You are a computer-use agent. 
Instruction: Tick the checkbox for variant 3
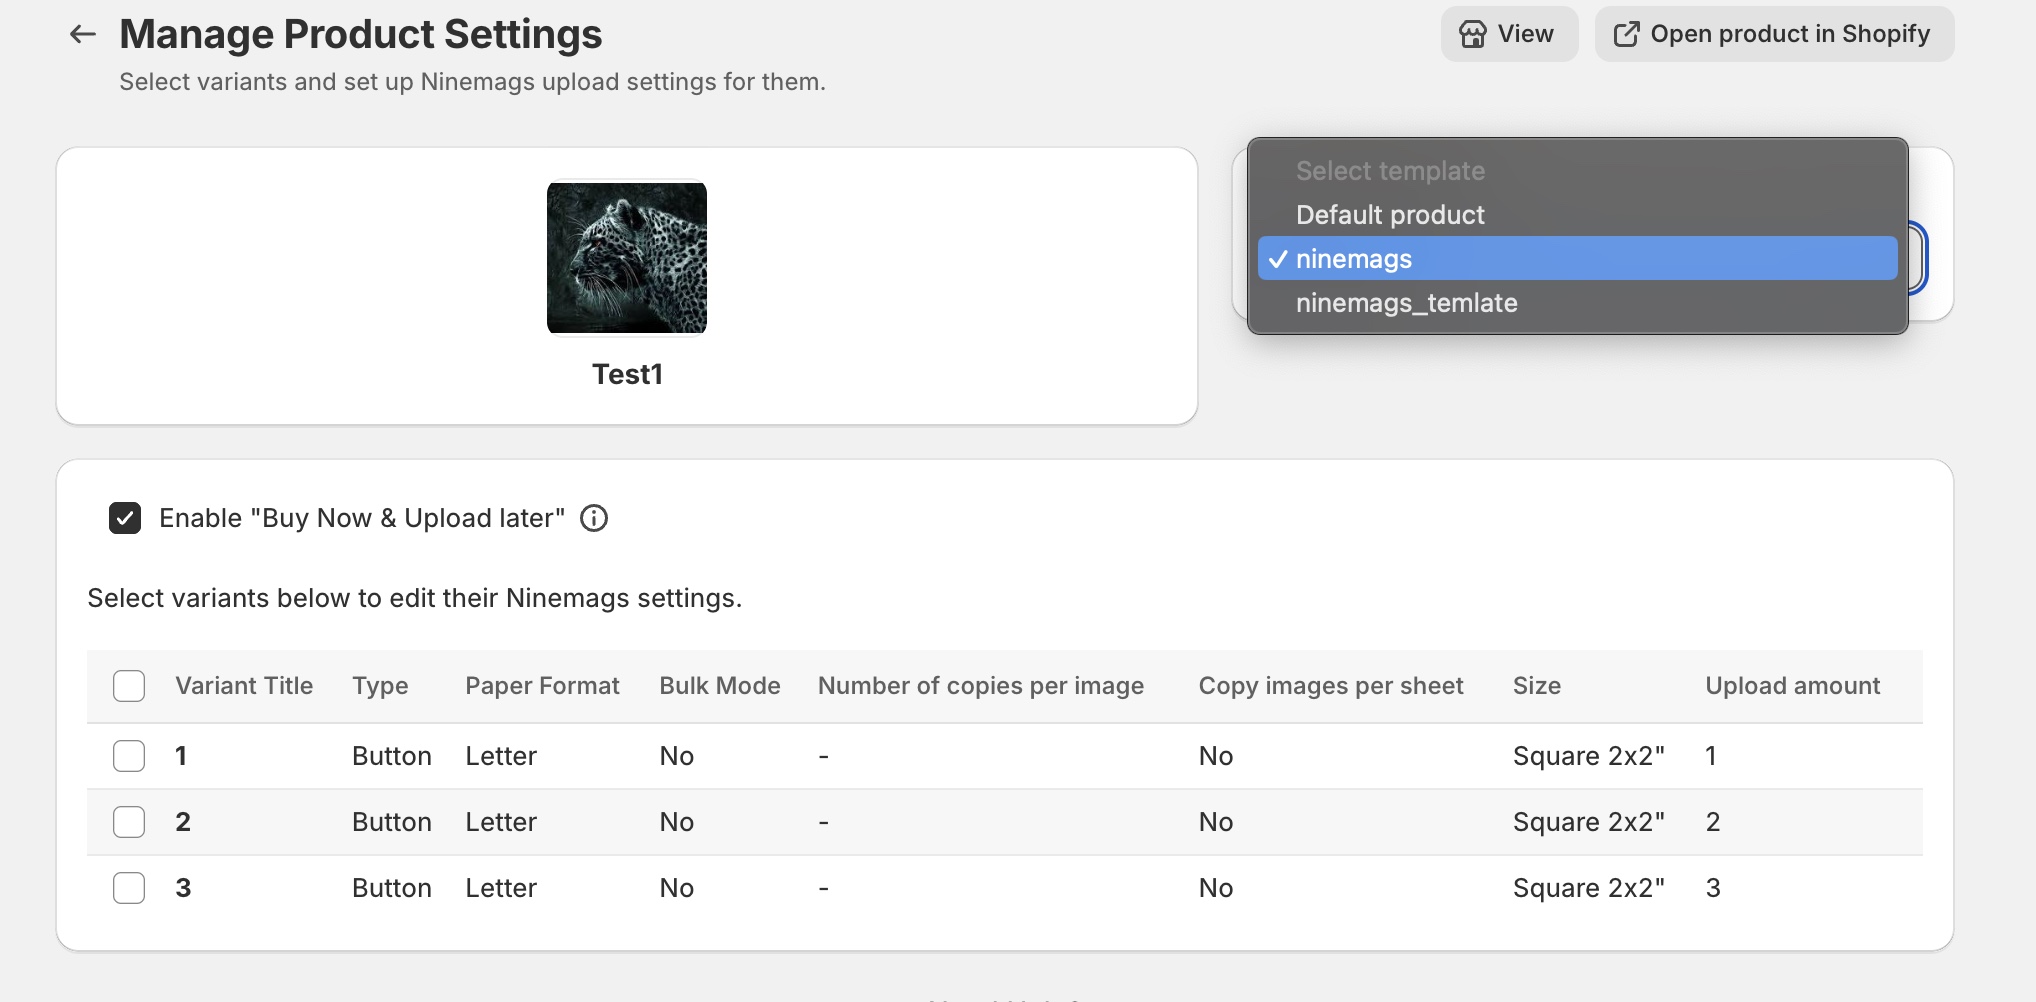coord(129,888)
